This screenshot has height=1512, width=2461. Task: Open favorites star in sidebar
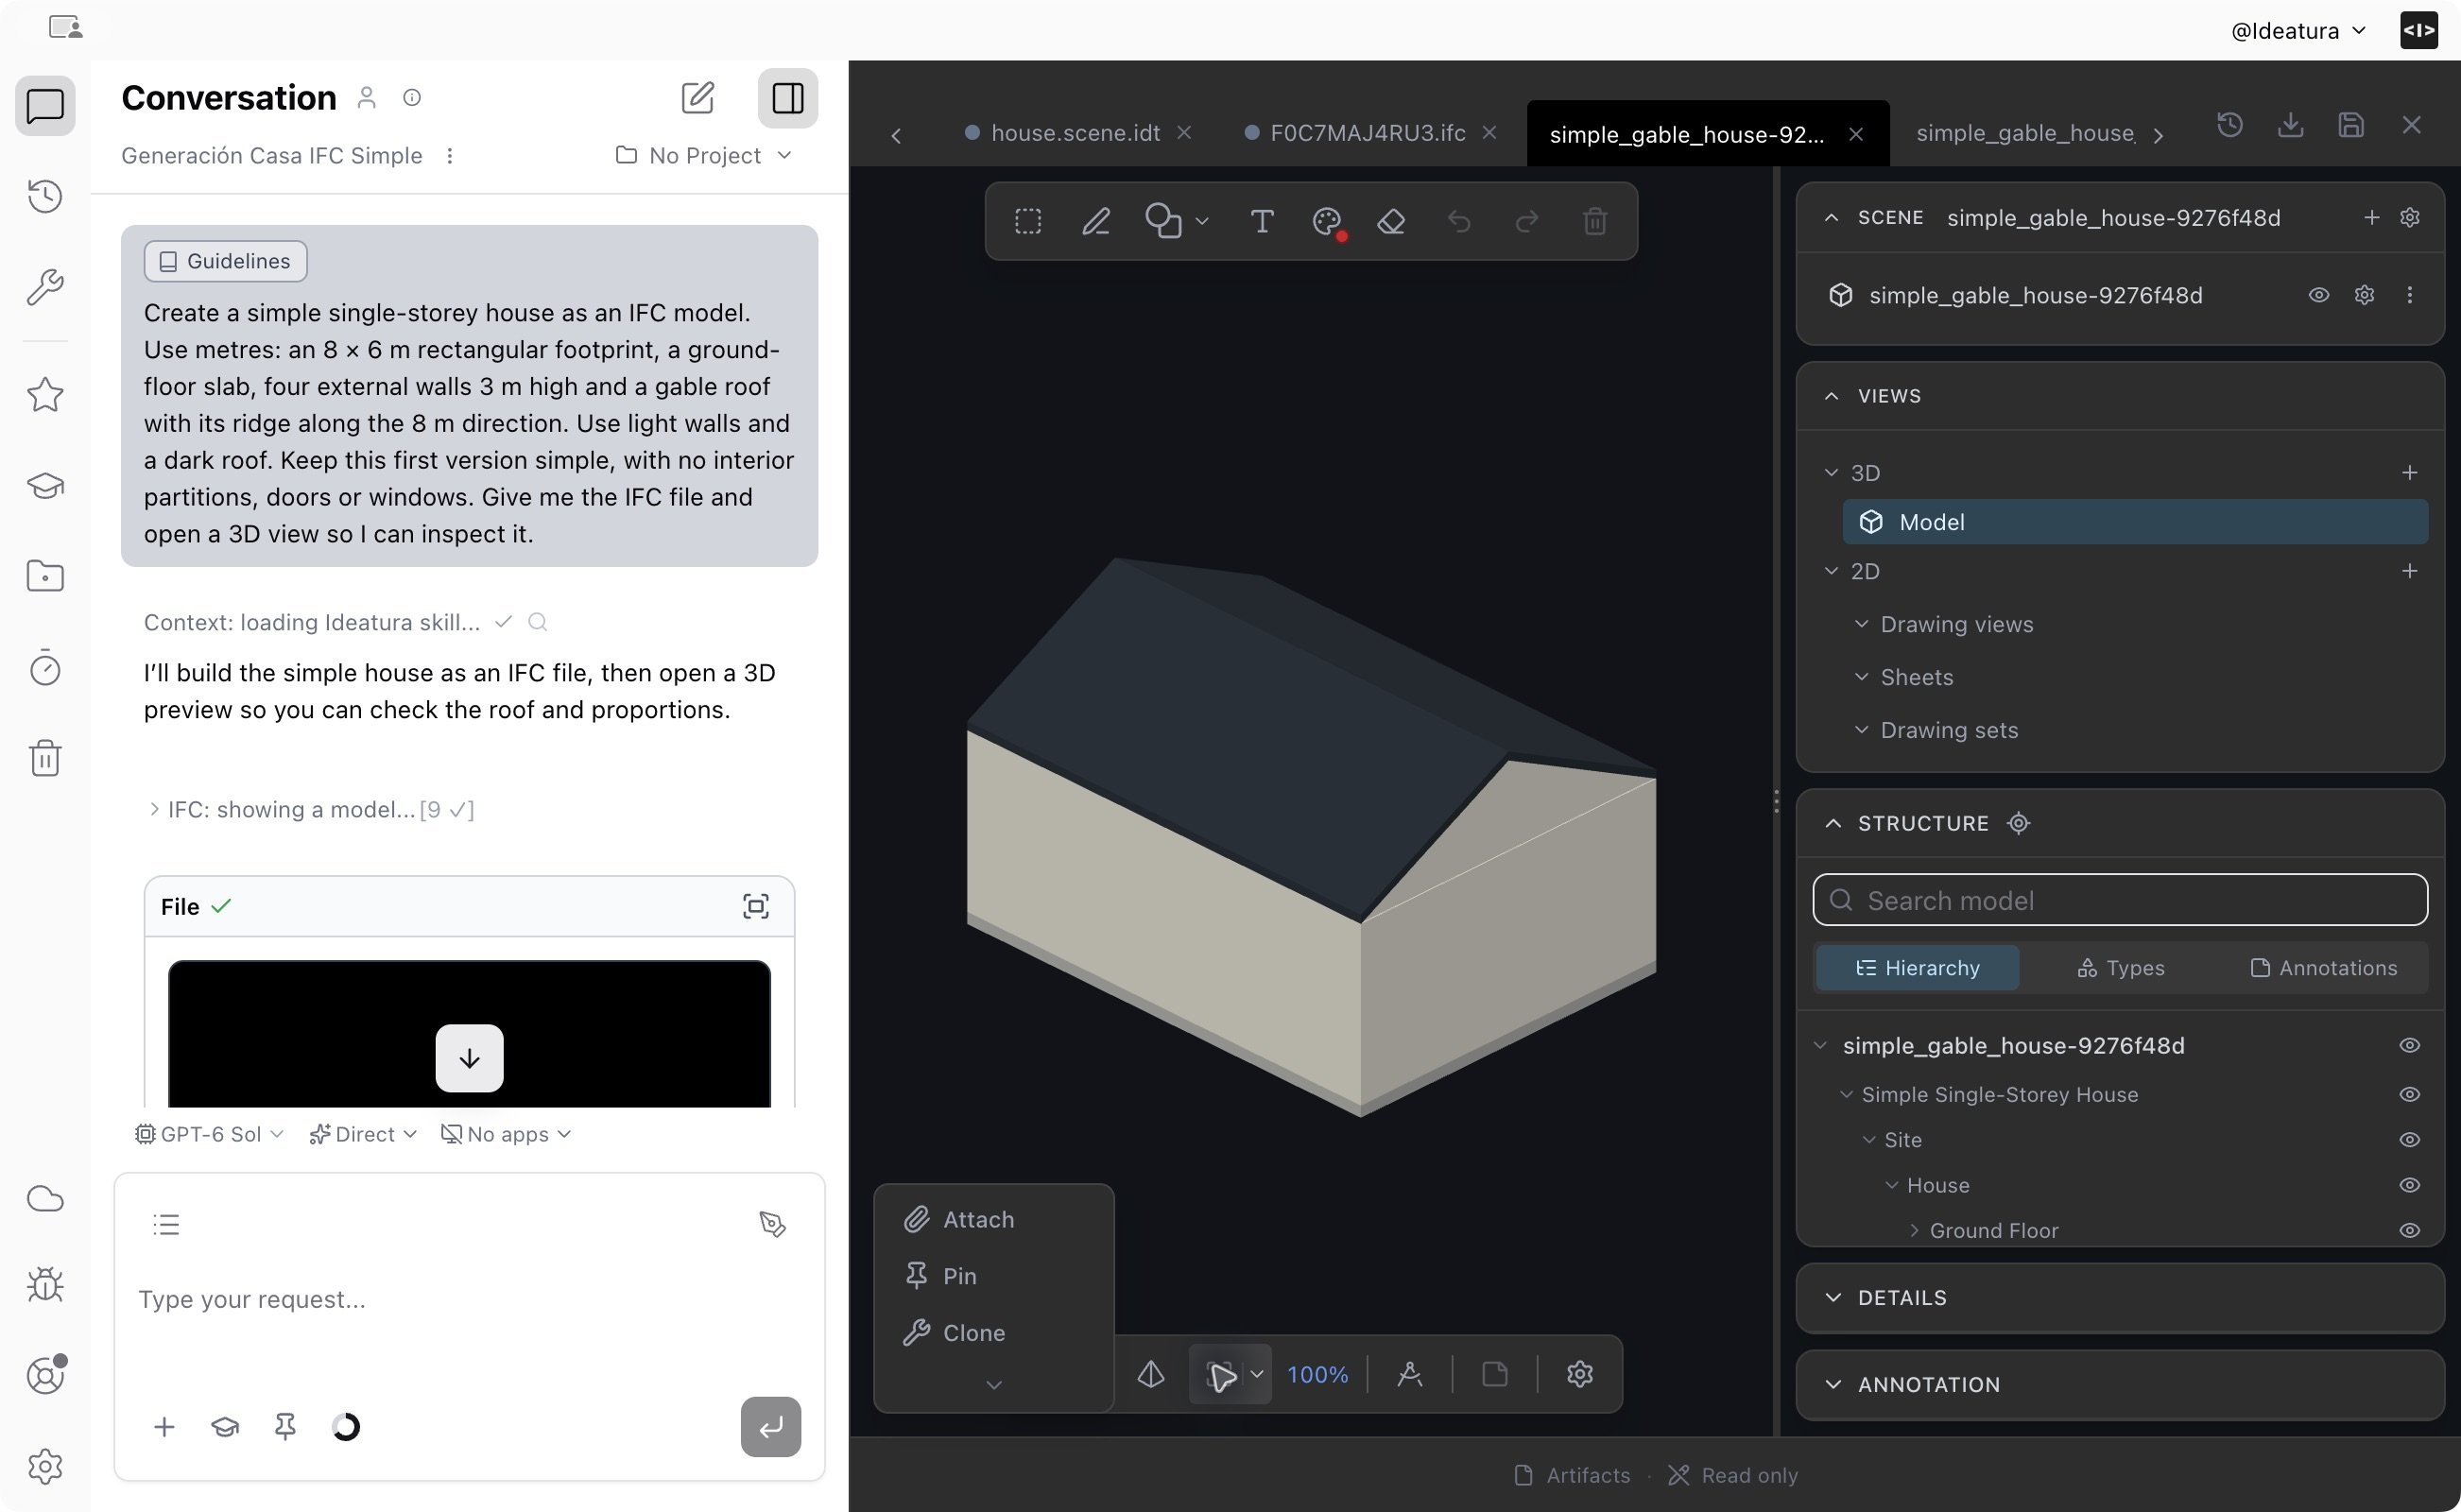point(45,394)
